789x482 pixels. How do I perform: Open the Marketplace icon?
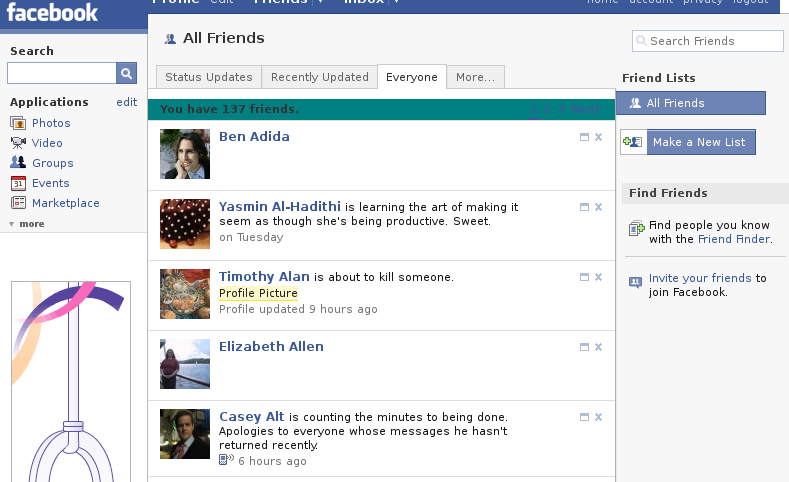click(18, 203)
